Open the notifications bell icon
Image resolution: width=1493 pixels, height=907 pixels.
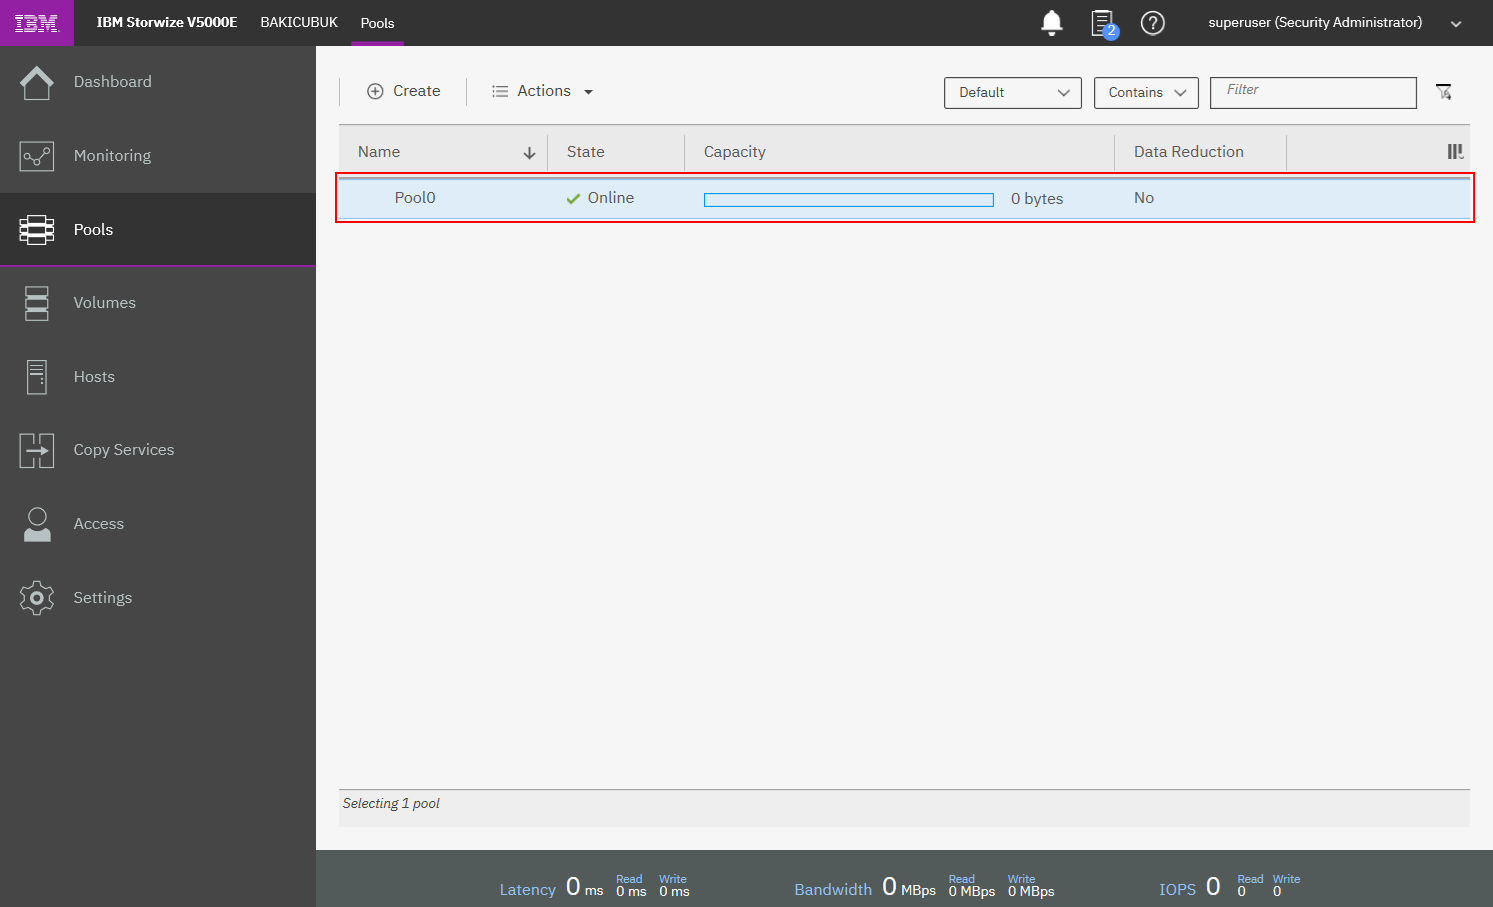[x=1051, y=23]
